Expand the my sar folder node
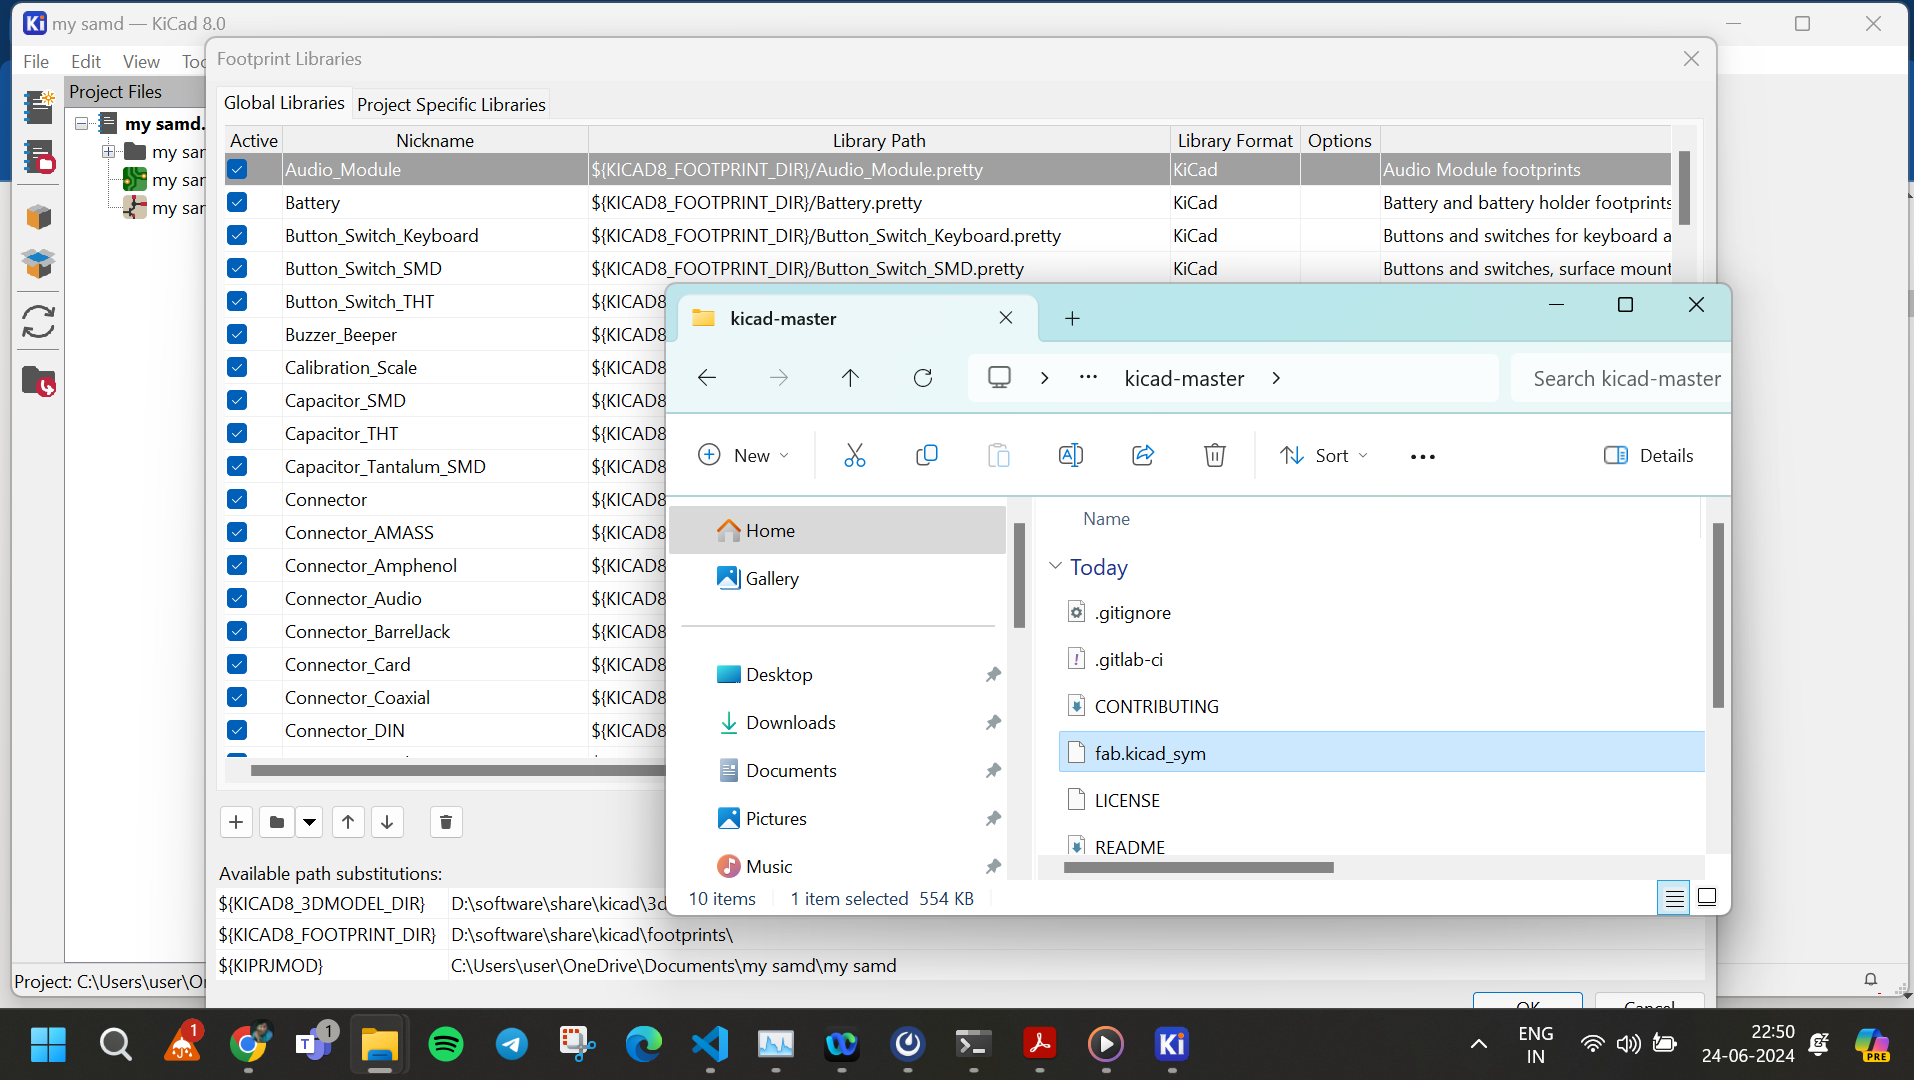1914x1080 pixels. click(x=108, y=151)
